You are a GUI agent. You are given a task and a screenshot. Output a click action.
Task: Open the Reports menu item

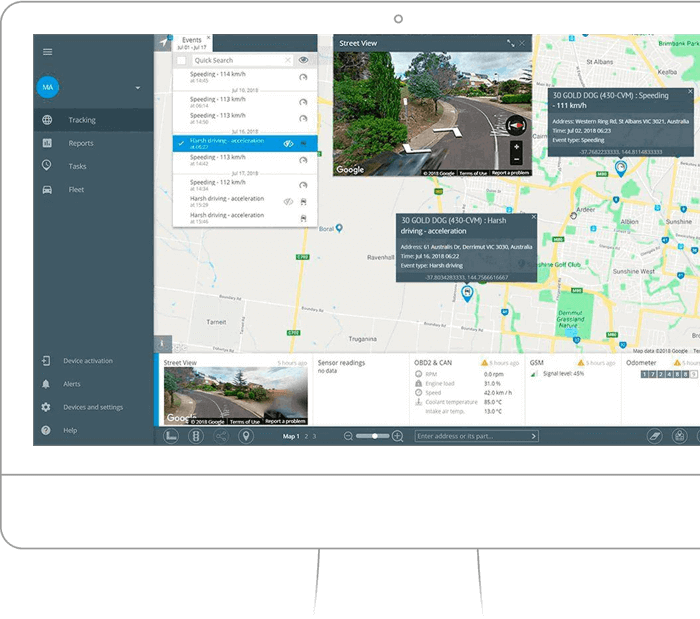pyautogui.click(x=81, y=143)
